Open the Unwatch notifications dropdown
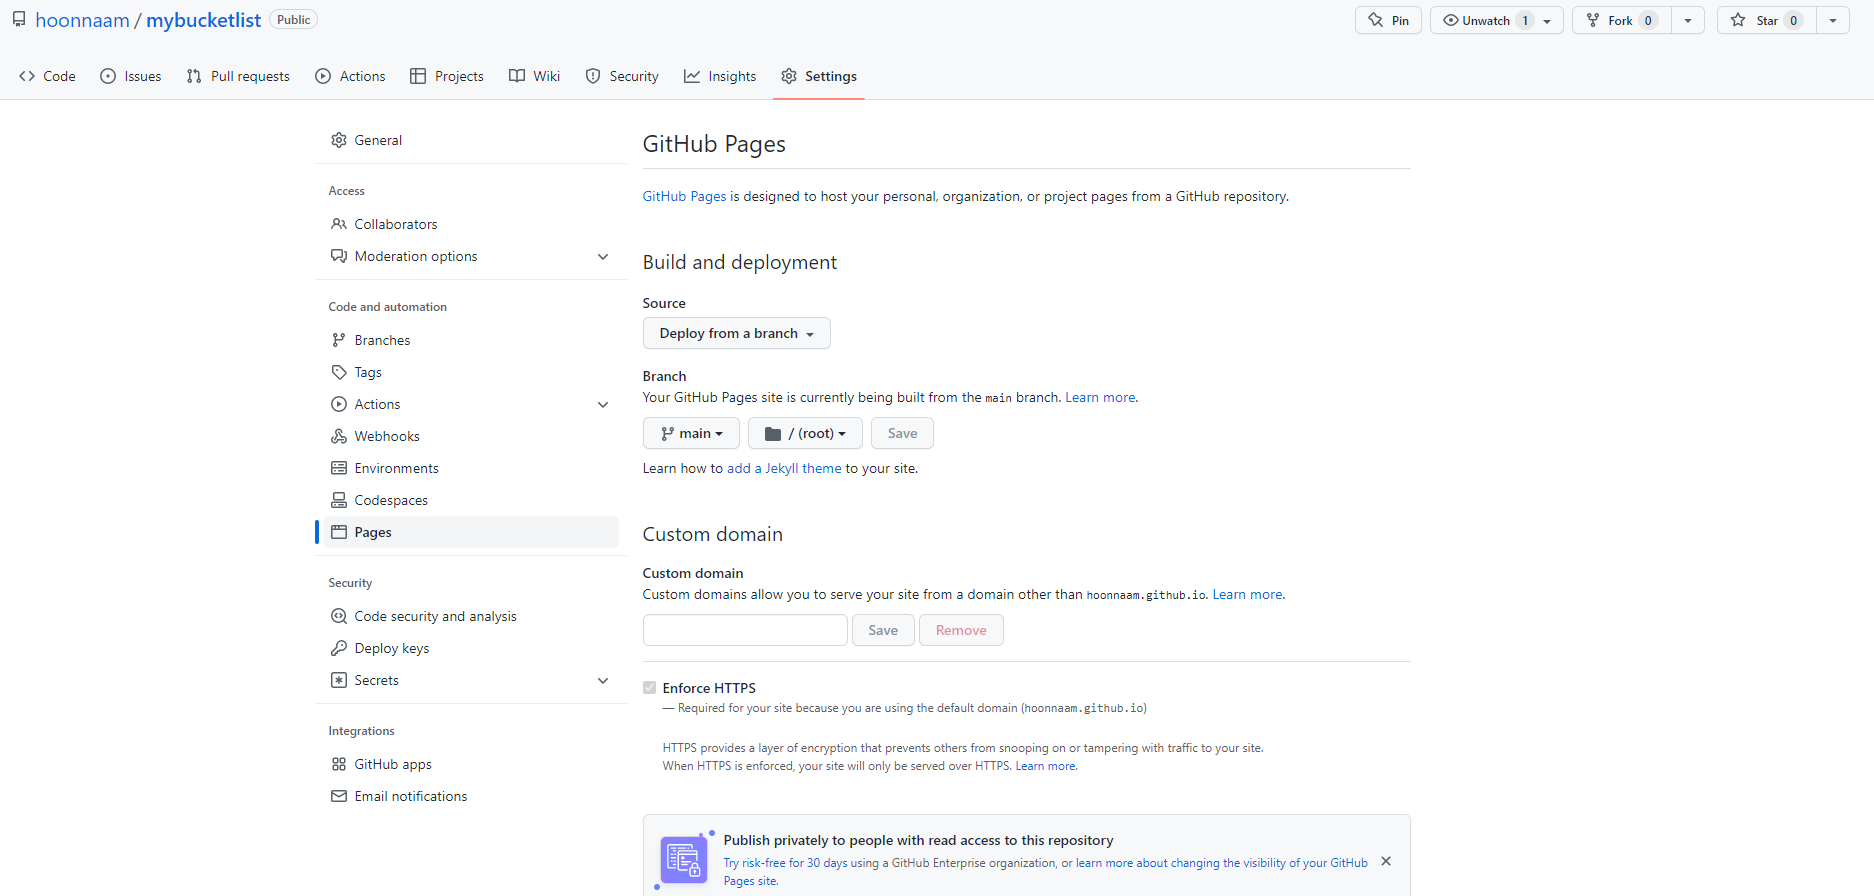 pyautogui.click(x=1496, y=20)
